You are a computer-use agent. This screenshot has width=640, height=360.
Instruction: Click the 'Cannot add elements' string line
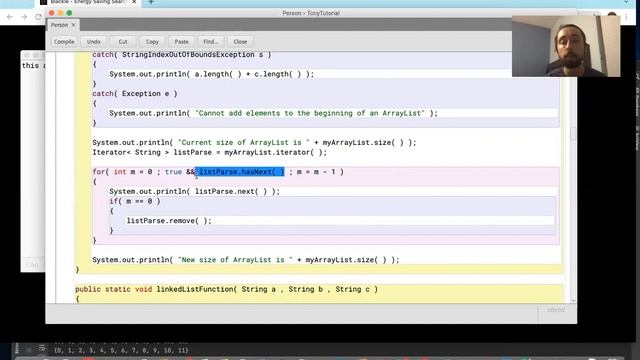pyautogui.click(x=273, y=113)
